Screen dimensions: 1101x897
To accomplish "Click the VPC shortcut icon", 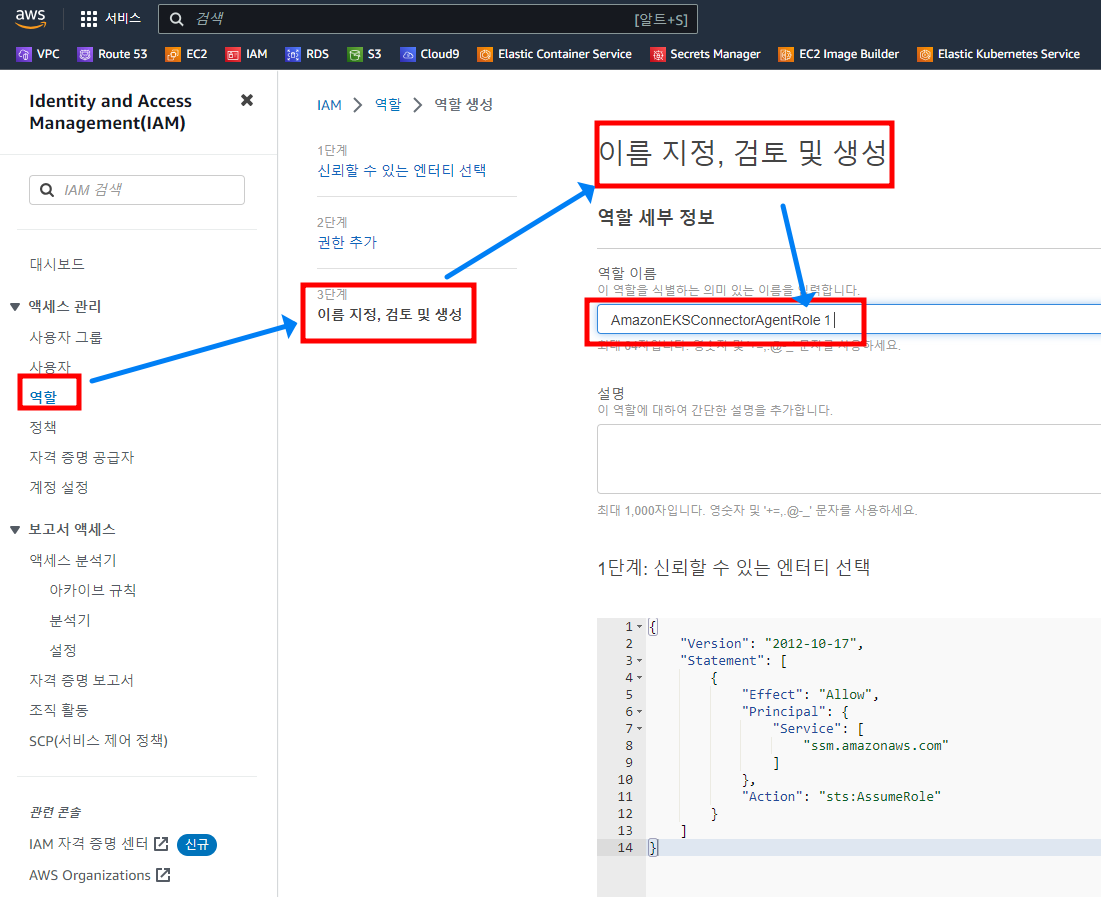I will coord(25,54).
